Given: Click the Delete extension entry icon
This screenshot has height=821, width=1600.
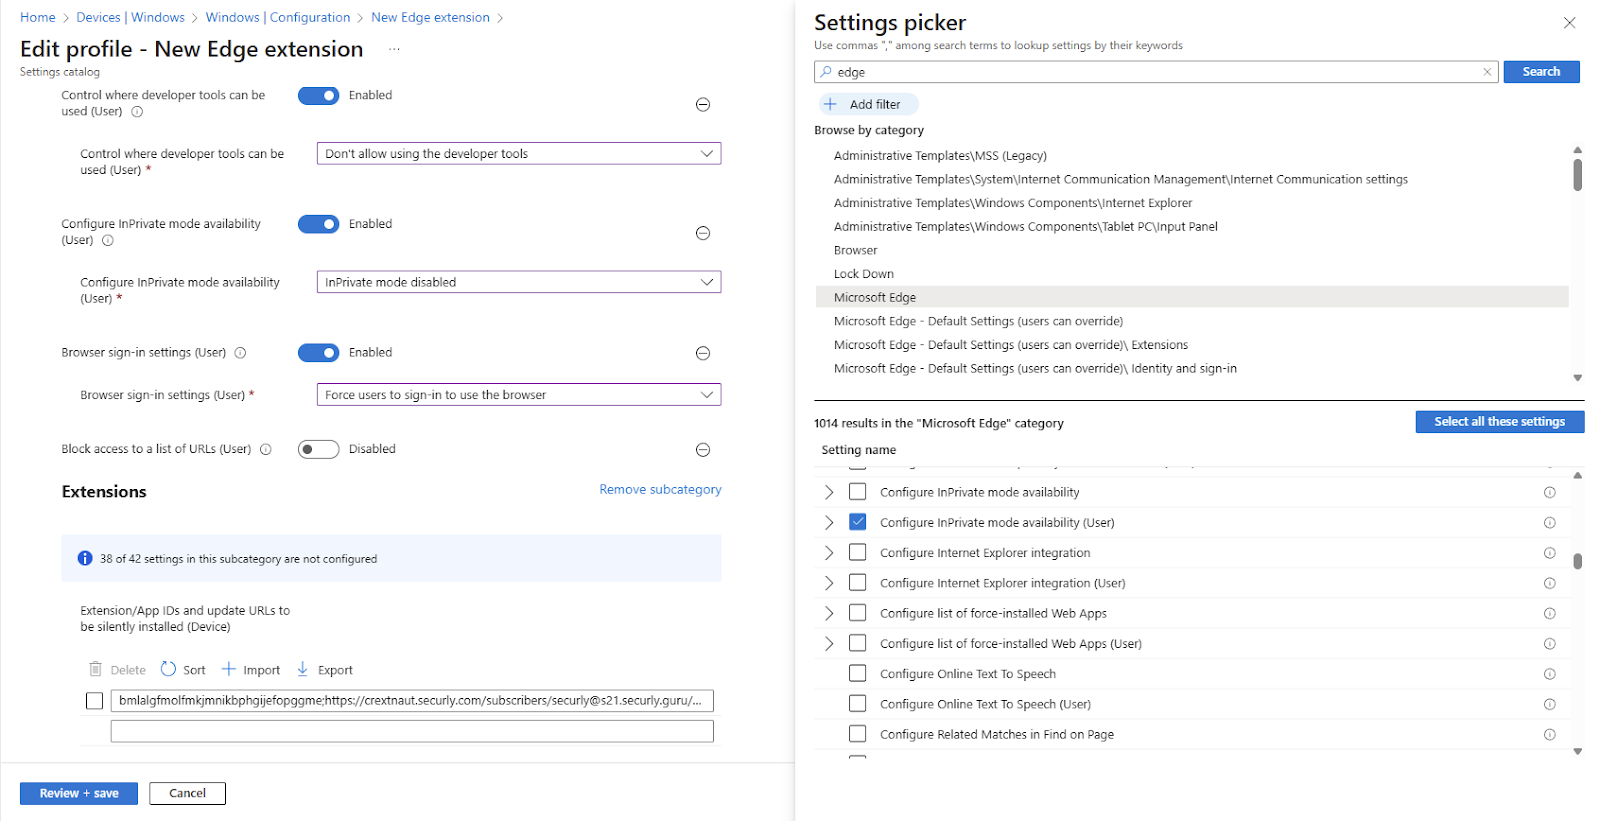Looking at the screenshot, I should pos(96,670).
